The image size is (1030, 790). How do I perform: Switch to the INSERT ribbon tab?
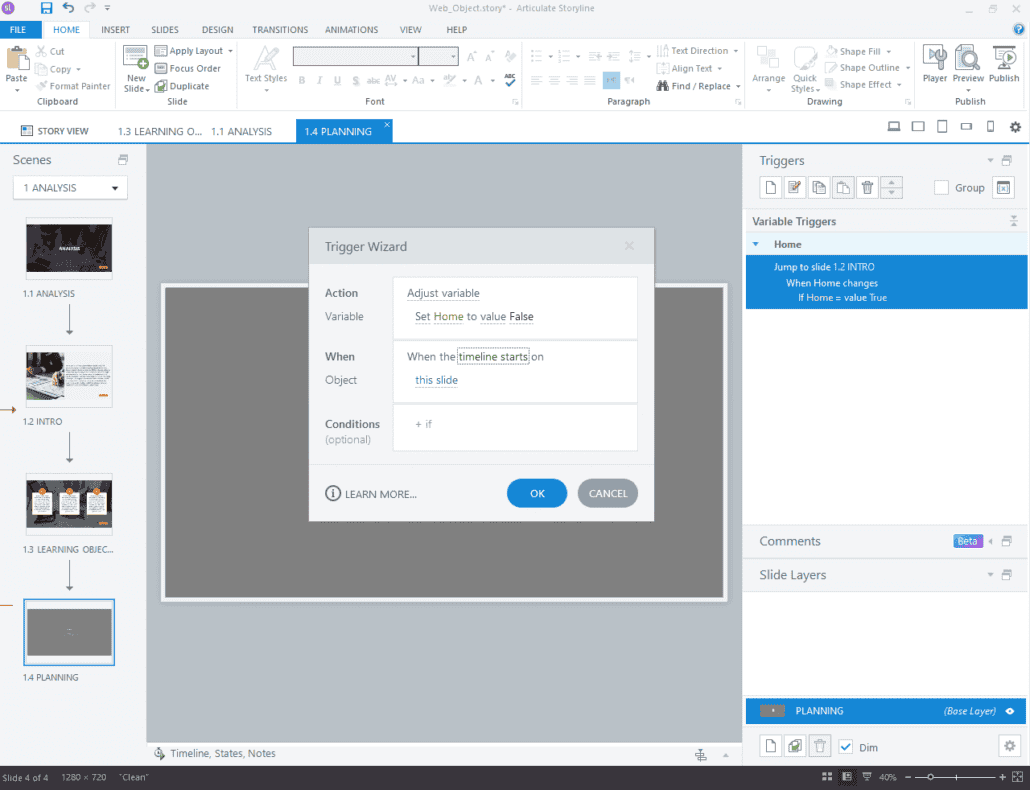click(x=115, y=29)
